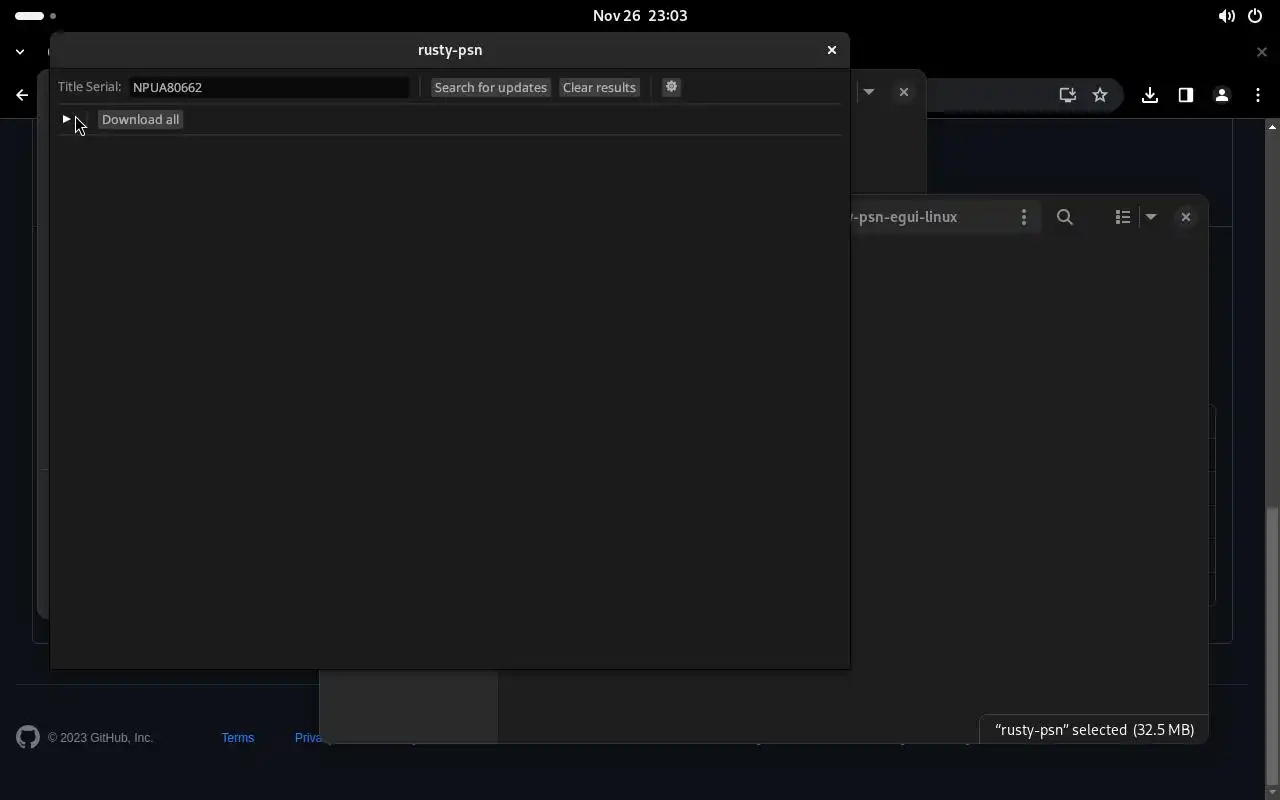Open system volume indicator
This screenshot has width=1280, height=800.
point(1226,16)
